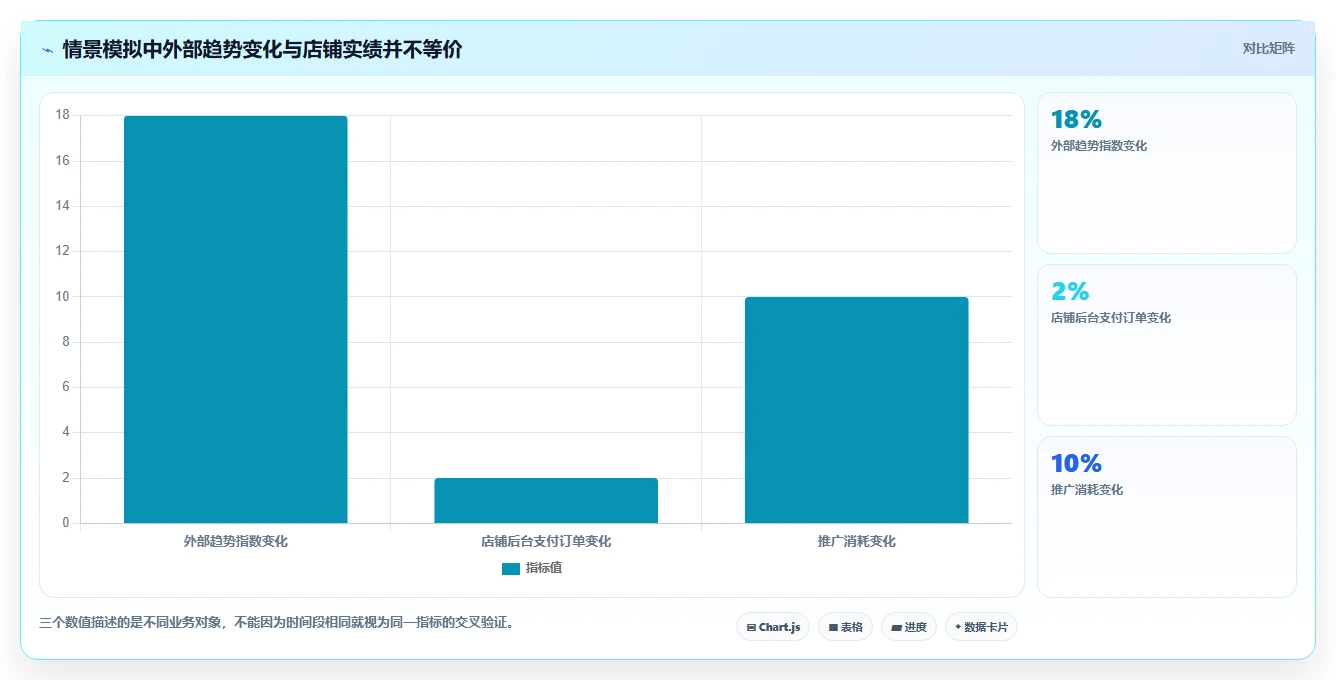This screenshot has width=1336, height=680.
Task: Open the 10% stat card
Action: (1167, 517)
